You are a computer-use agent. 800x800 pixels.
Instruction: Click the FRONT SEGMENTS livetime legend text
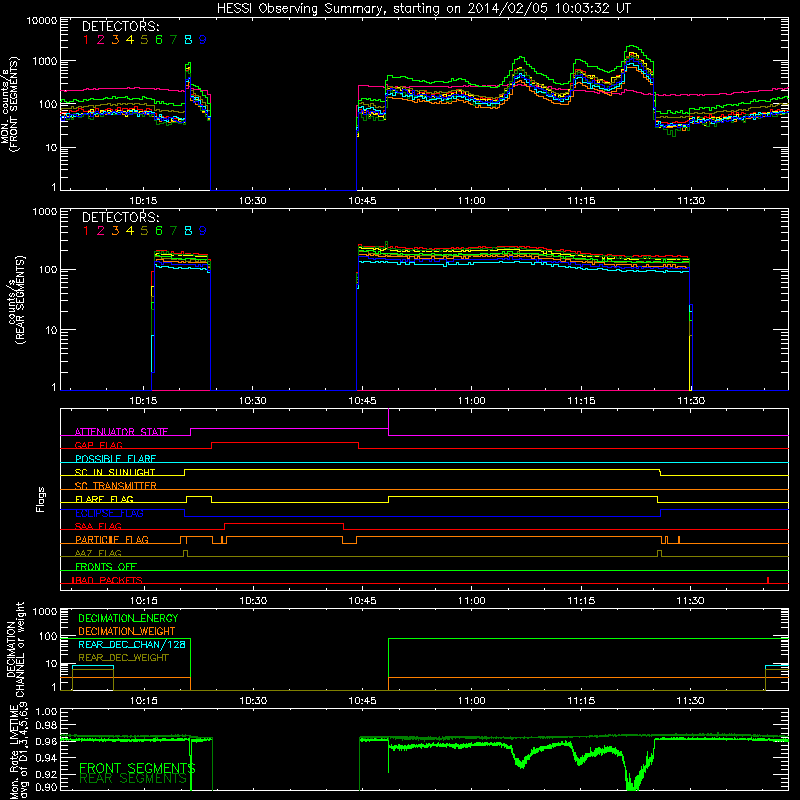[x=137, y=768]
